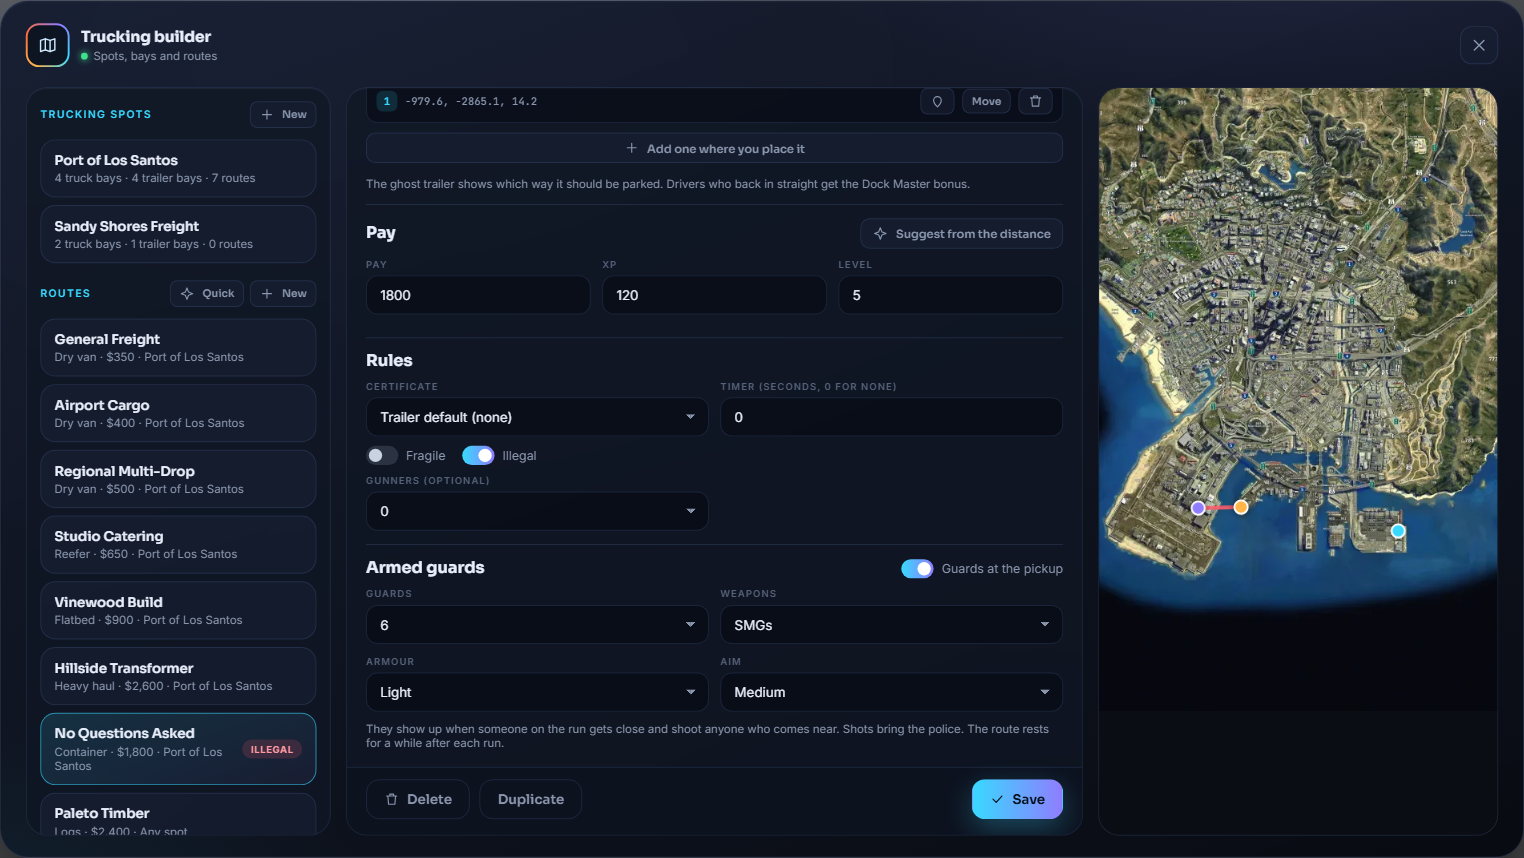Select the No Questions Asked route
The width and height of the screenshot is (1524, 858).
(178, 749)
